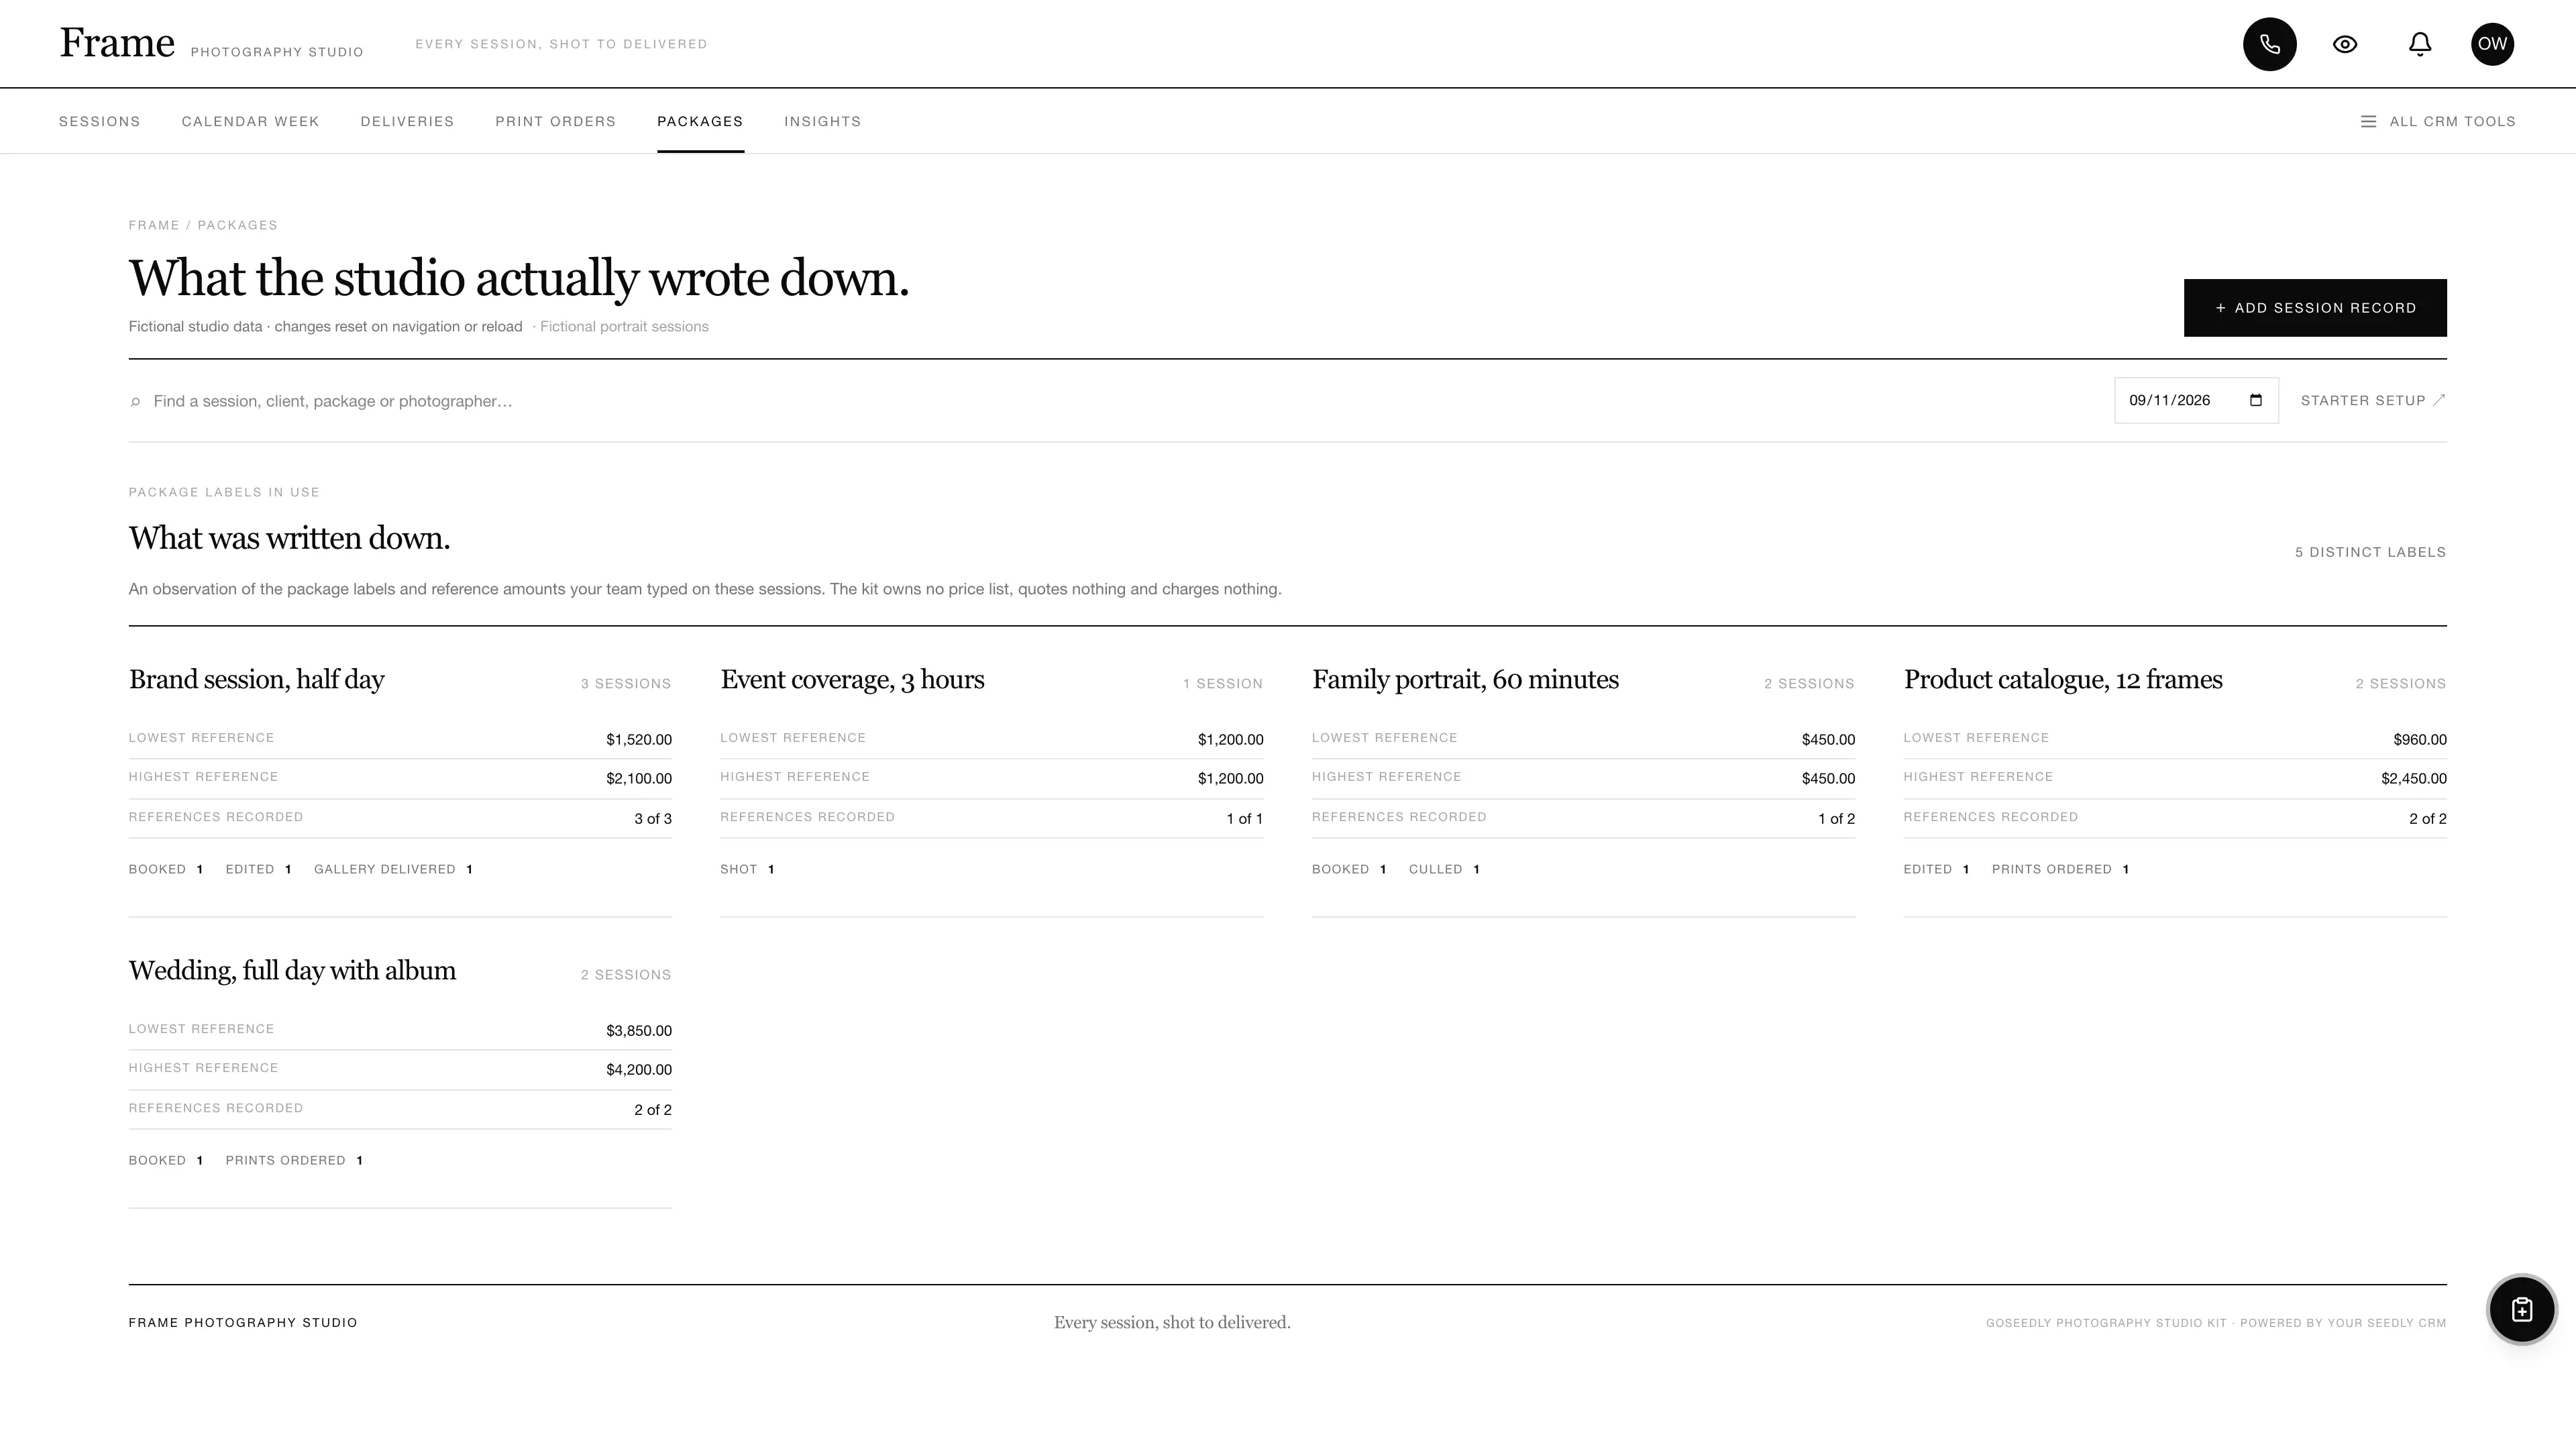Click the Culled status under Family portrait

(x=1444, y=869)
